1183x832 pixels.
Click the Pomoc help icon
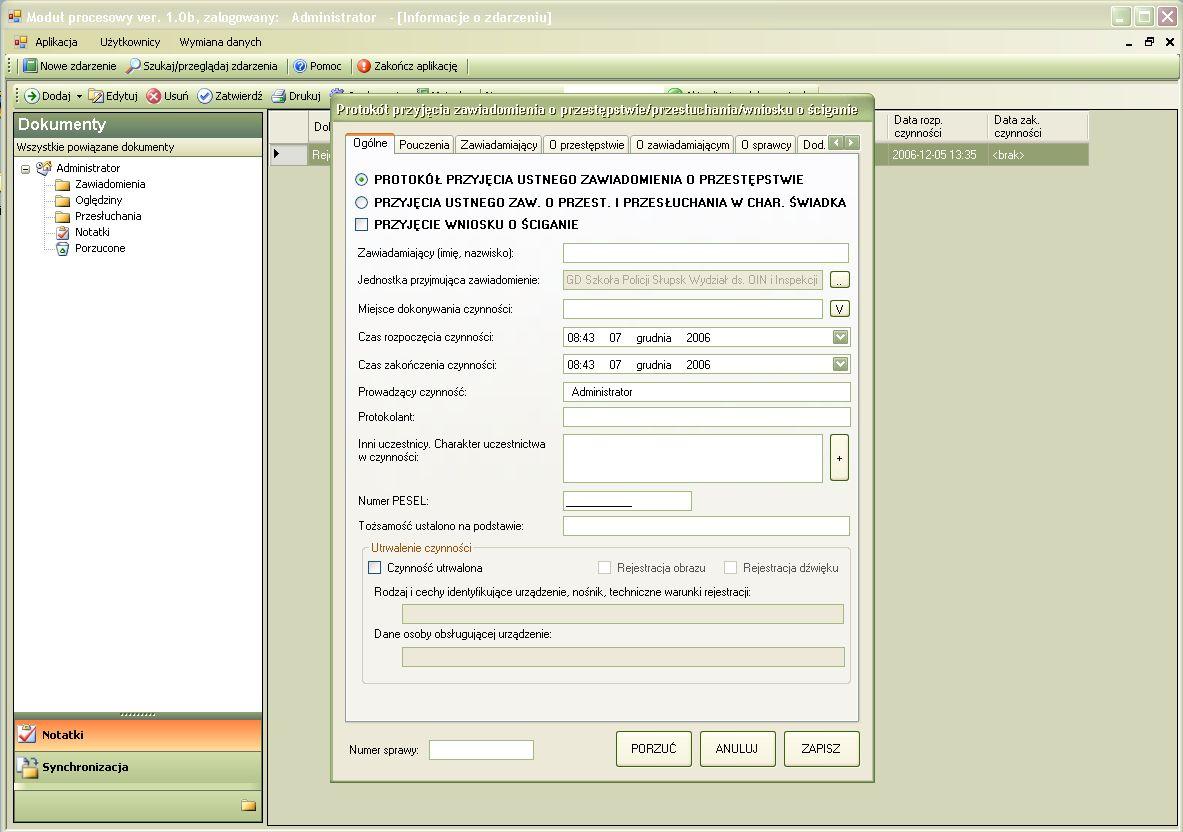[x=300, y=66]
